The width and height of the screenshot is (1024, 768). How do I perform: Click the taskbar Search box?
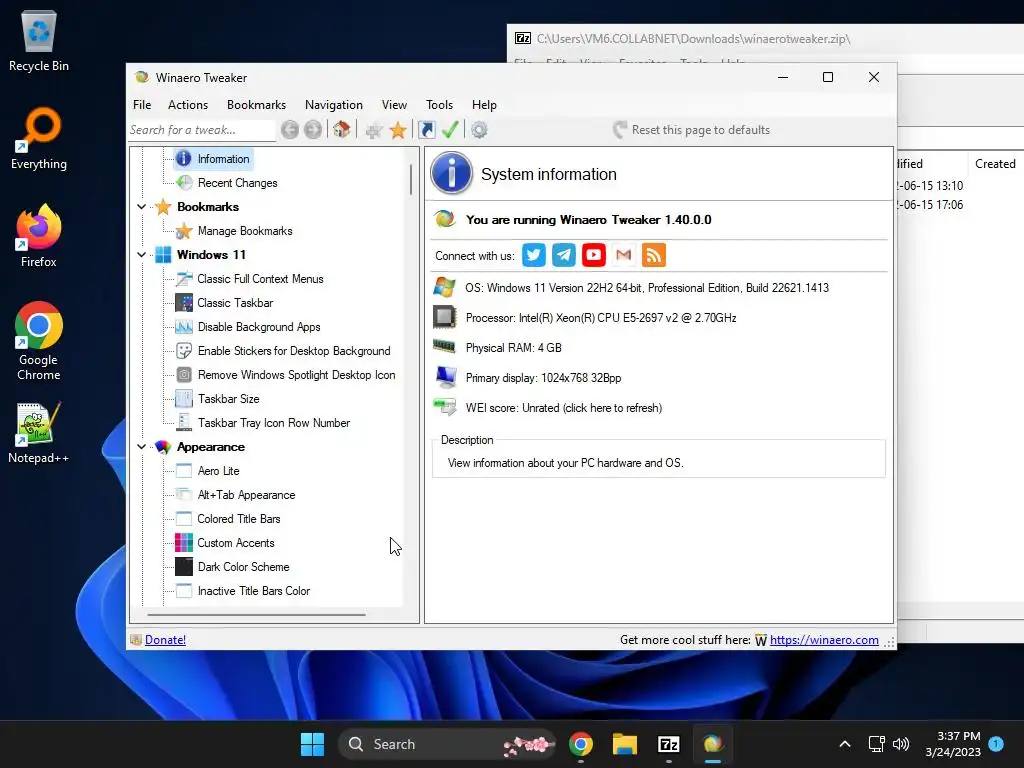pyautogui.click(x=447, y=744)
